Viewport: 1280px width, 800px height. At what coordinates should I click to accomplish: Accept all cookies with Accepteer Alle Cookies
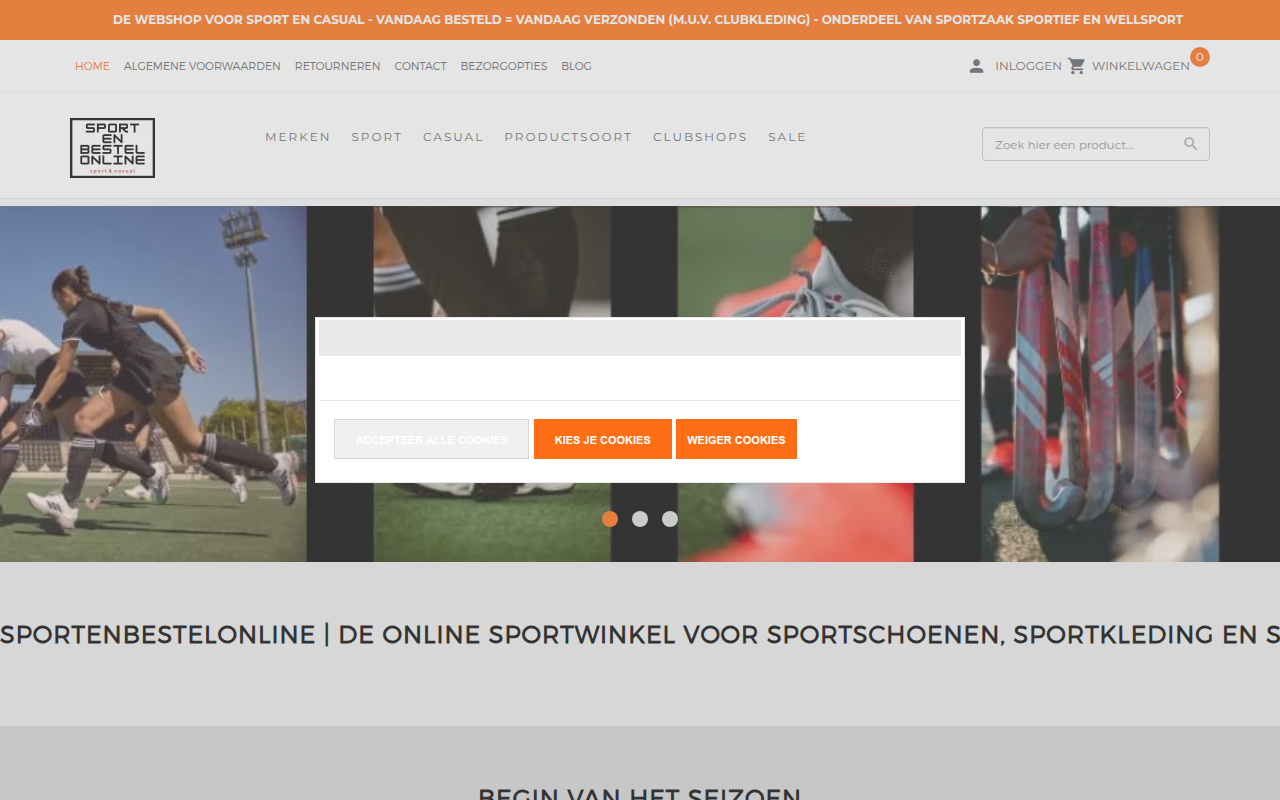[x=431, y=439]
